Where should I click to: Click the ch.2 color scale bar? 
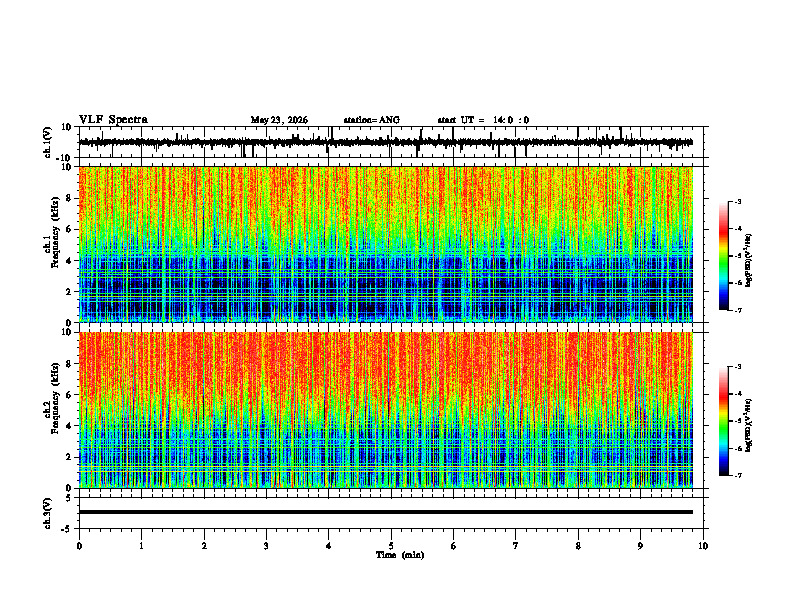click(723, 421)
